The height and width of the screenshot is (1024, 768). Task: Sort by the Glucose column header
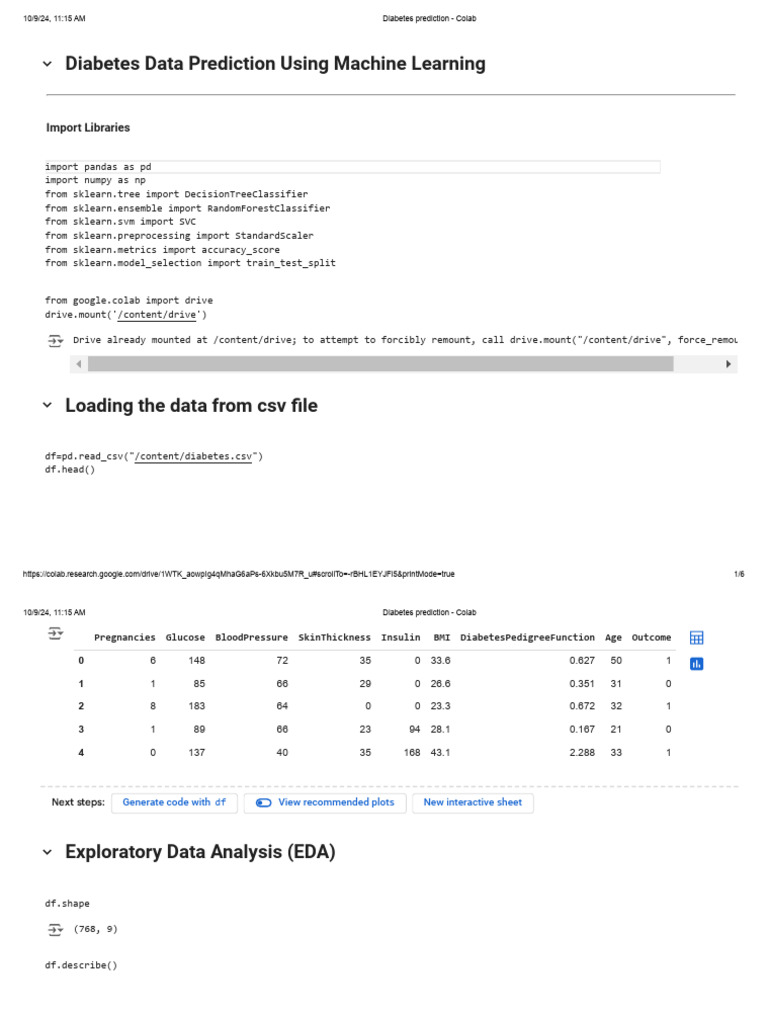185,637
